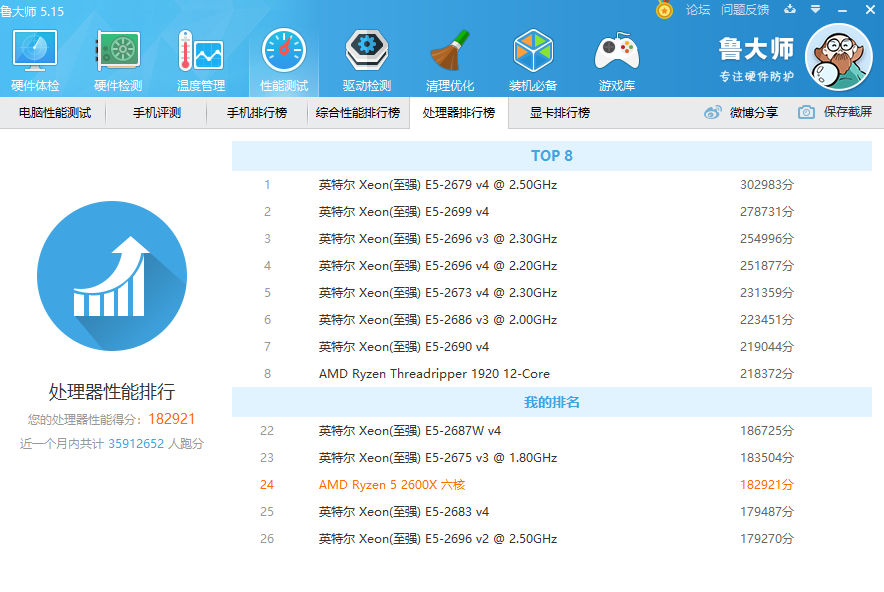Select Xeon E5-2679 v4 @ 2.50GHz row
The height and width of the screenshot is (592, 884).
pos(551,185)
